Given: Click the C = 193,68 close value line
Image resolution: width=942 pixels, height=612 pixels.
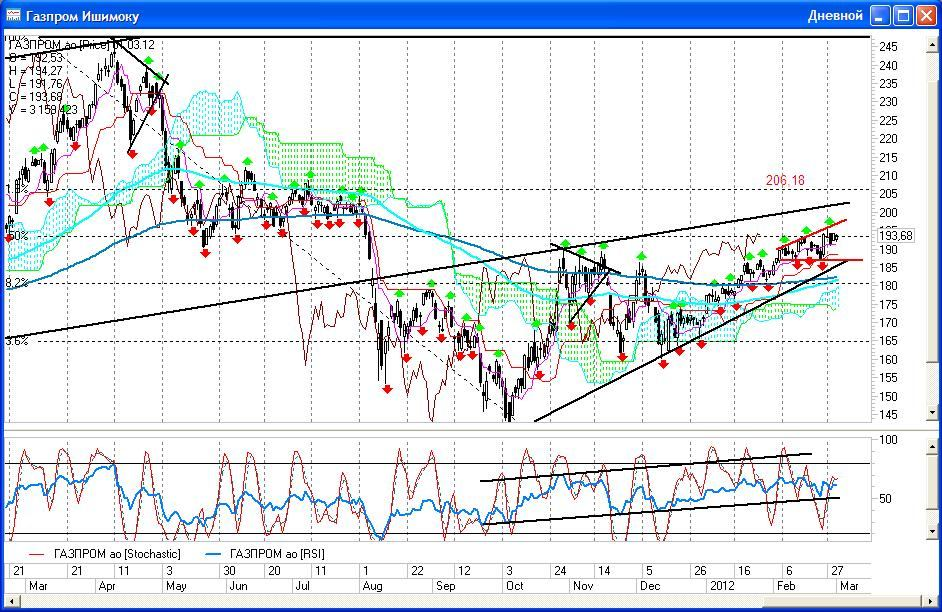Looking at the screenshot, I should 35,97.
